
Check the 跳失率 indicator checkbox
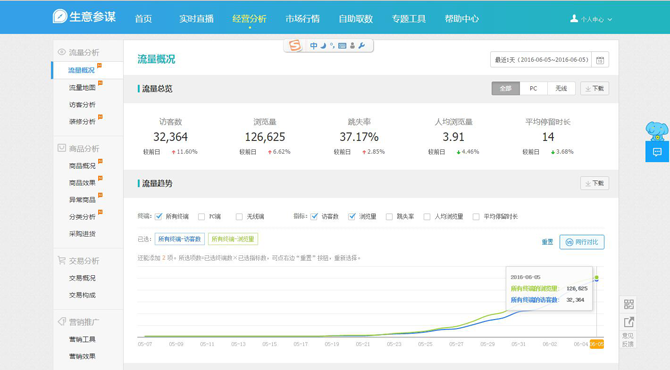click(x=389, y=217)
